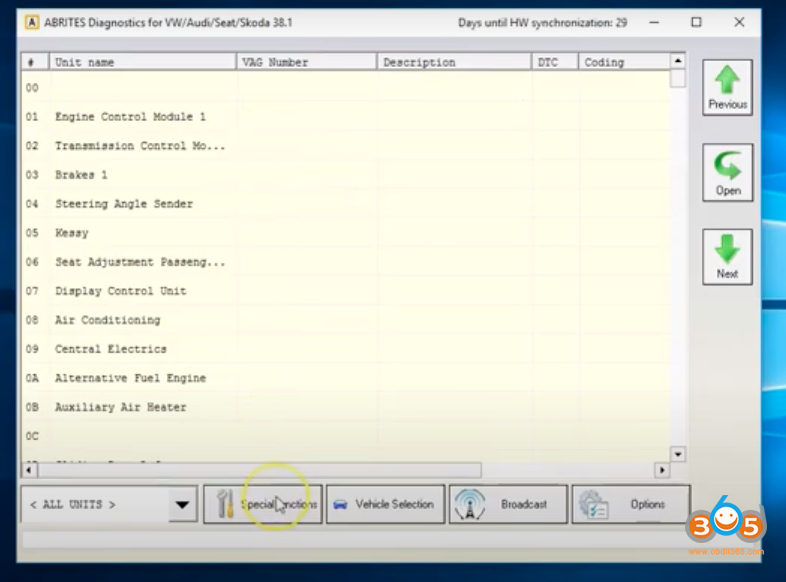The height and width of the screenshot is (582, 786).
Task: Click the Description column header
Action: [454, 62]
